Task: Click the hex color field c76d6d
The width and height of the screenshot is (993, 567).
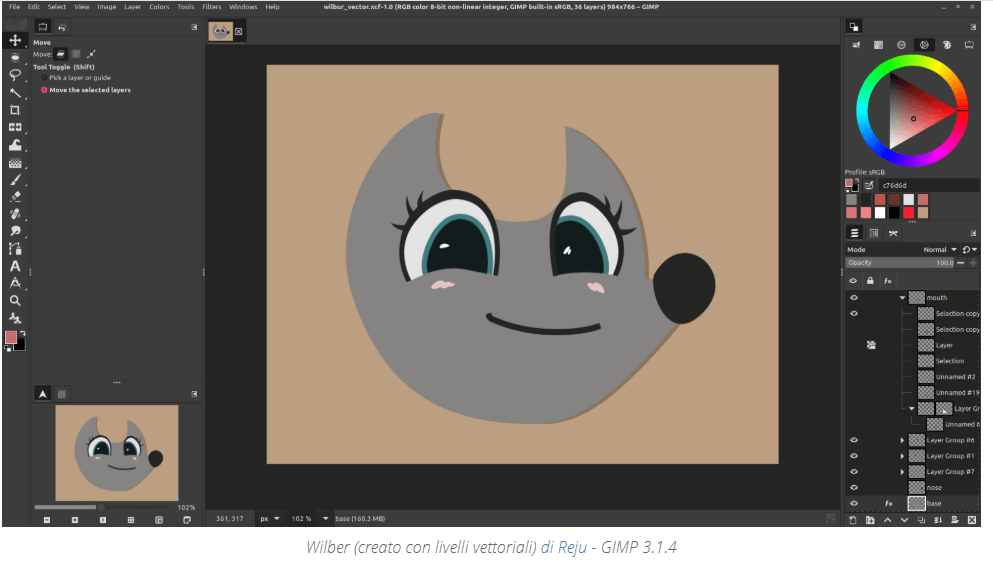Action: pyautogui.click(x=928, y=186)
